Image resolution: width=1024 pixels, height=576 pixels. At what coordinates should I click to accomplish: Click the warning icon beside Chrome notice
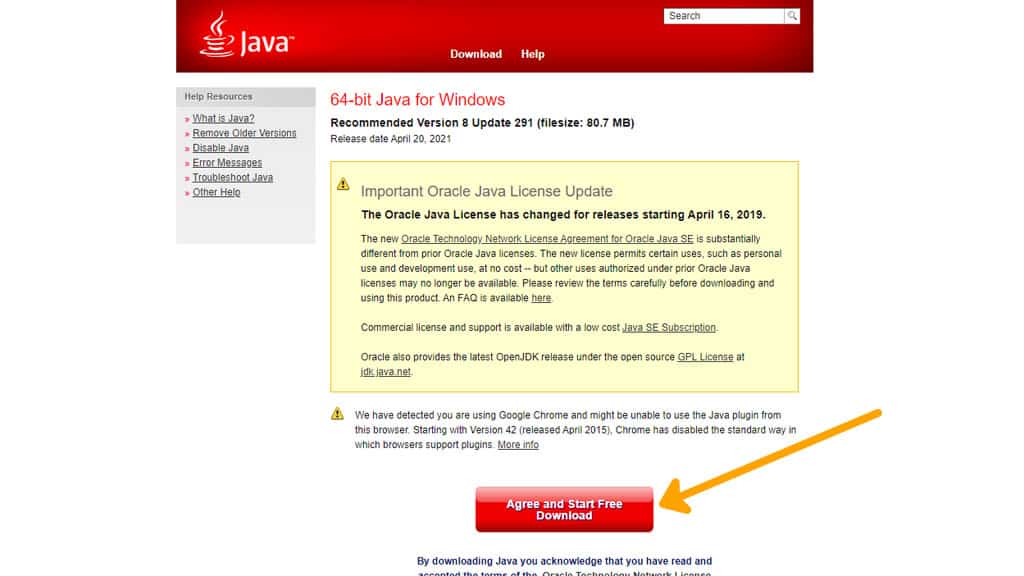click(337, 413)
